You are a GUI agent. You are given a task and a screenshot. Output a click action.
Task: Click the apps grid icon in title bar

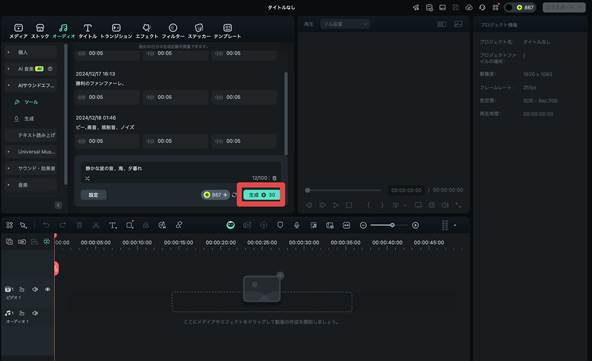495,7
